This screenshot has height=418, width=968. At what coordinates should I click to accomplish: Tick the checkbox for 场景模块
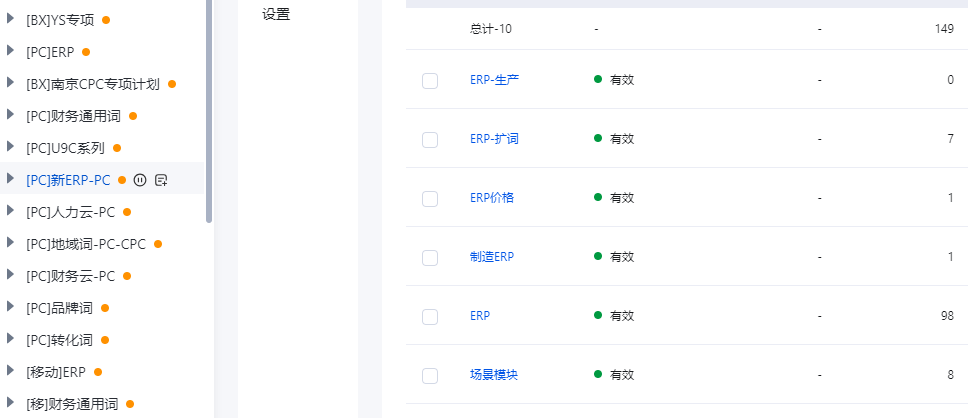[430, 375]
